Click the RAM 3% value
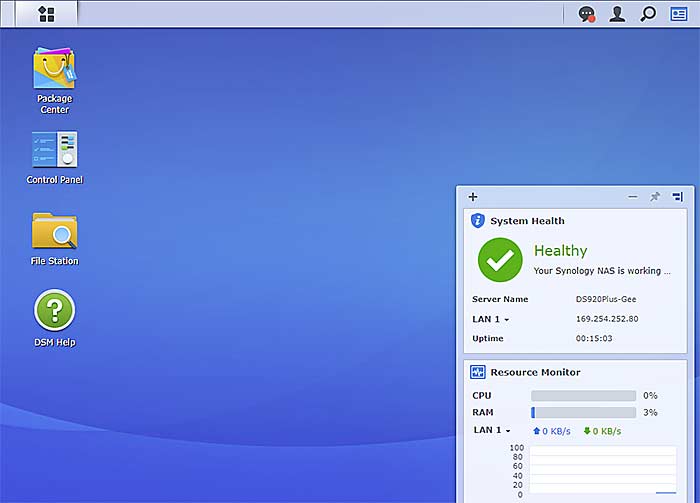Viewport: 700px width, 503px height. [650, 412]
